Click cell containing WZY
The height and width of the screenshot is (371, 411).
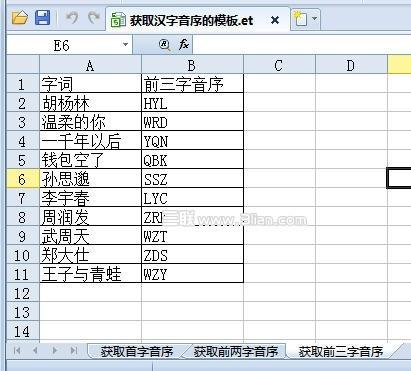point(192,274)
